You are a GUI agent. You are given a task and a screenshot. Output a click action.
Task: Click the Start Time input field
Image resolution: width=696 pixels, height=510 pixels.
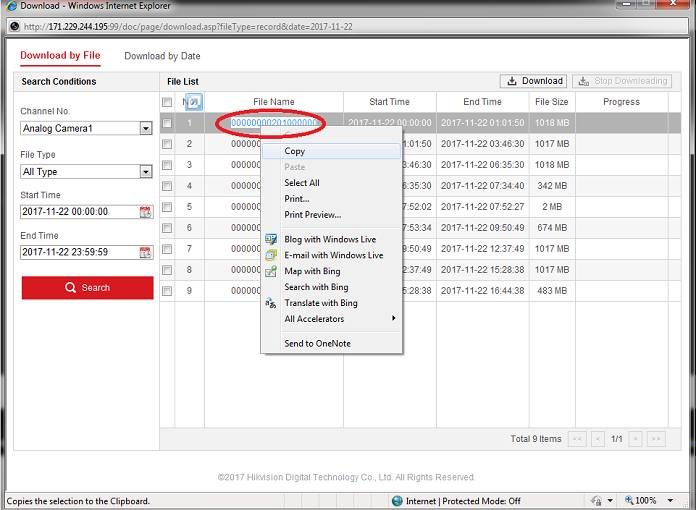coord(78,212)
